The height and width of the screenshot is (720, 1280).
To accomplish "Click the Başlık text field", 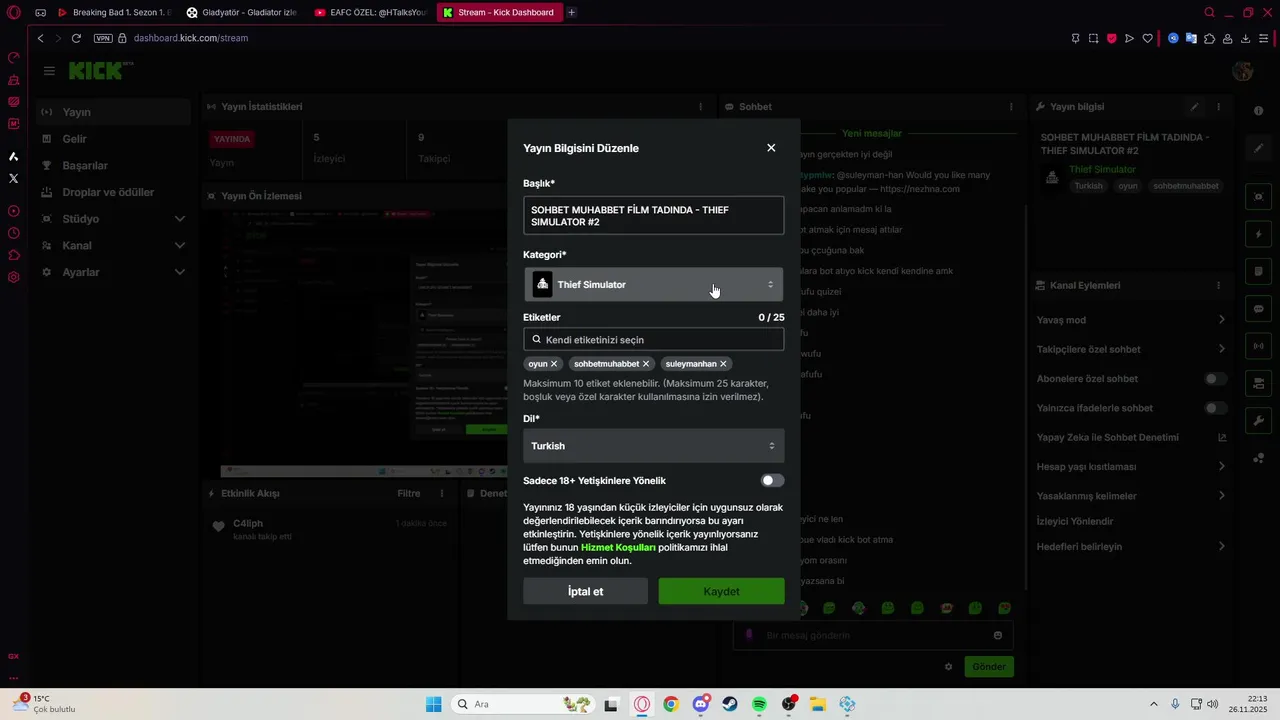I will tap(653, 216).
